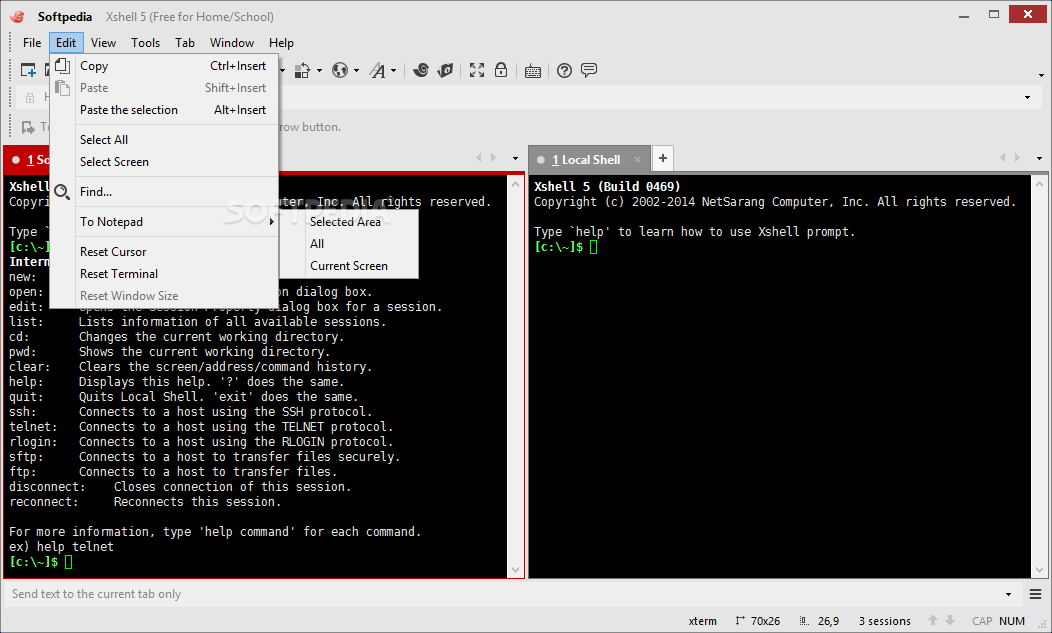
Task: Click left terminal scrollbar down arrow
Action: 515,570
